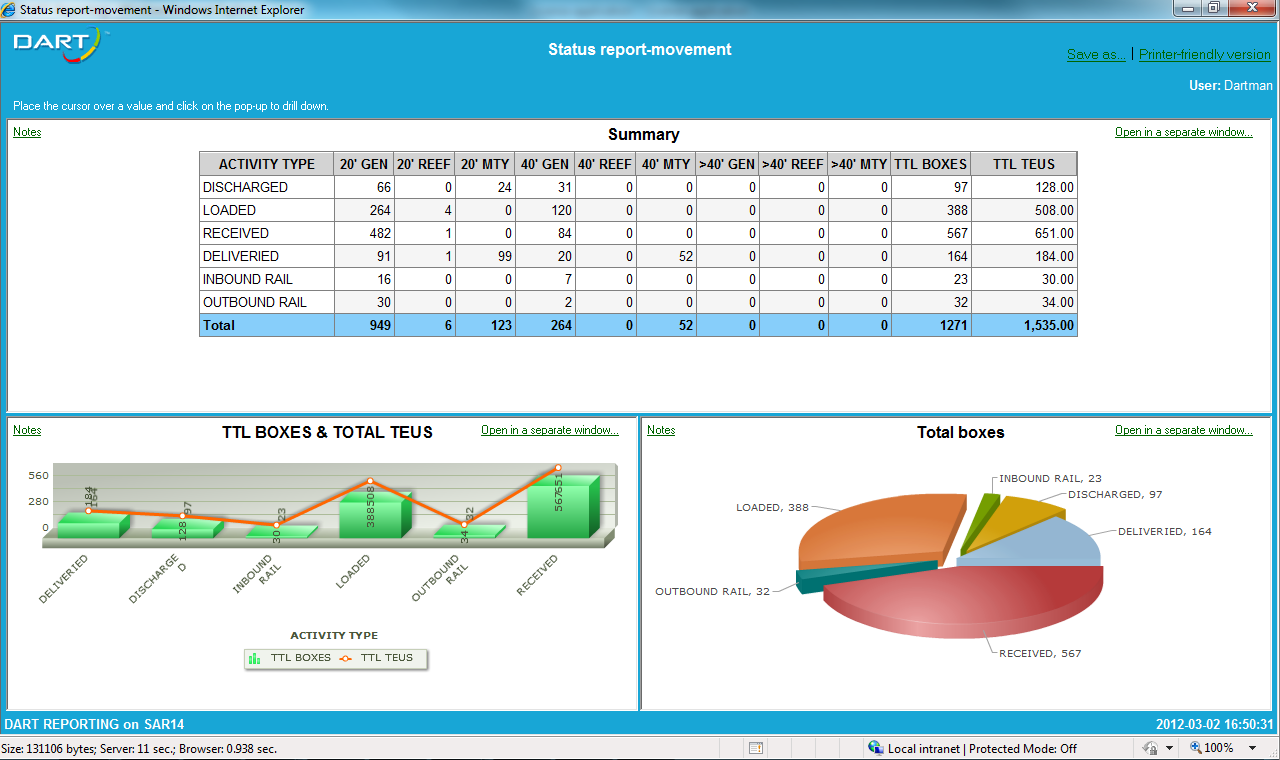The image size is (1280, 760).
Task: Click the zoom magnifier icon at 100%
Action: coord(1196,748)
